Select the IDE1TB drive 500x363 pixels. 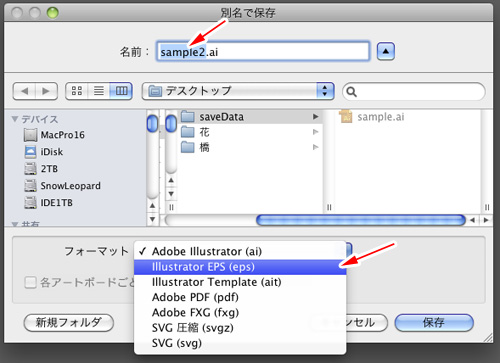click(x=48, y=203)
